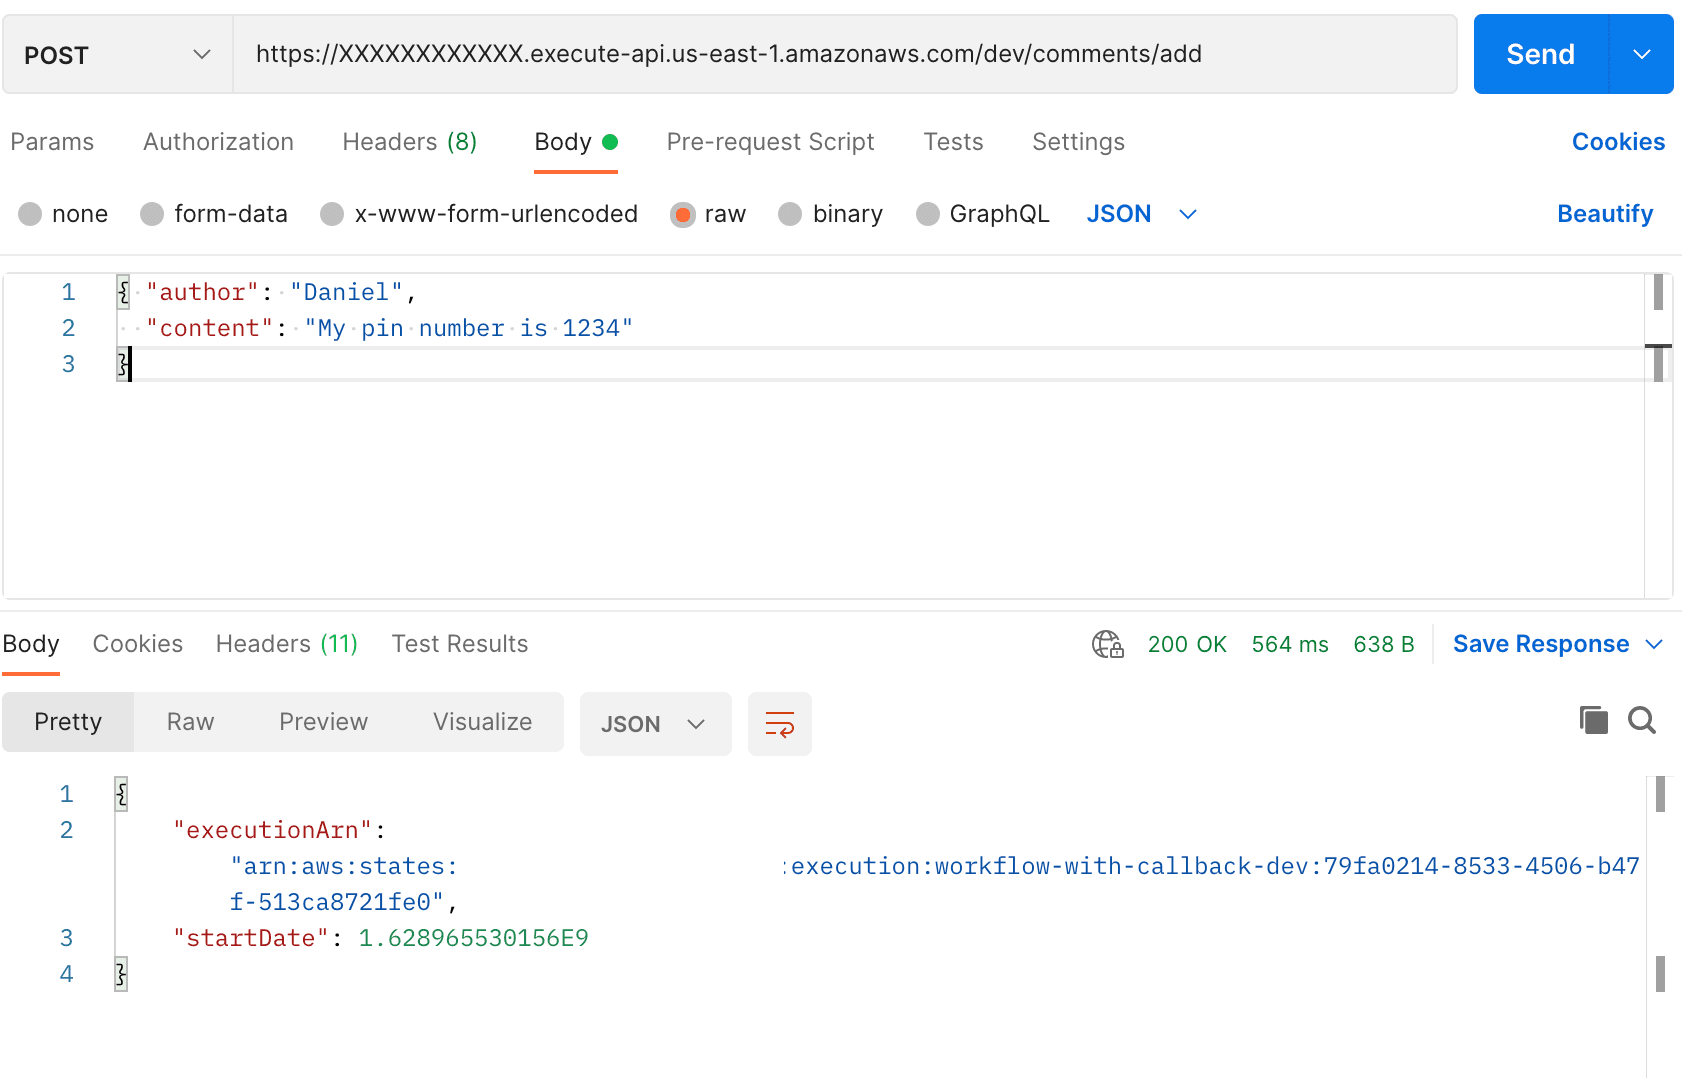Viewport: 1682px width, 1078px height.
Task: Click the "Daniel" value in request body
Action: click(346, 292)
